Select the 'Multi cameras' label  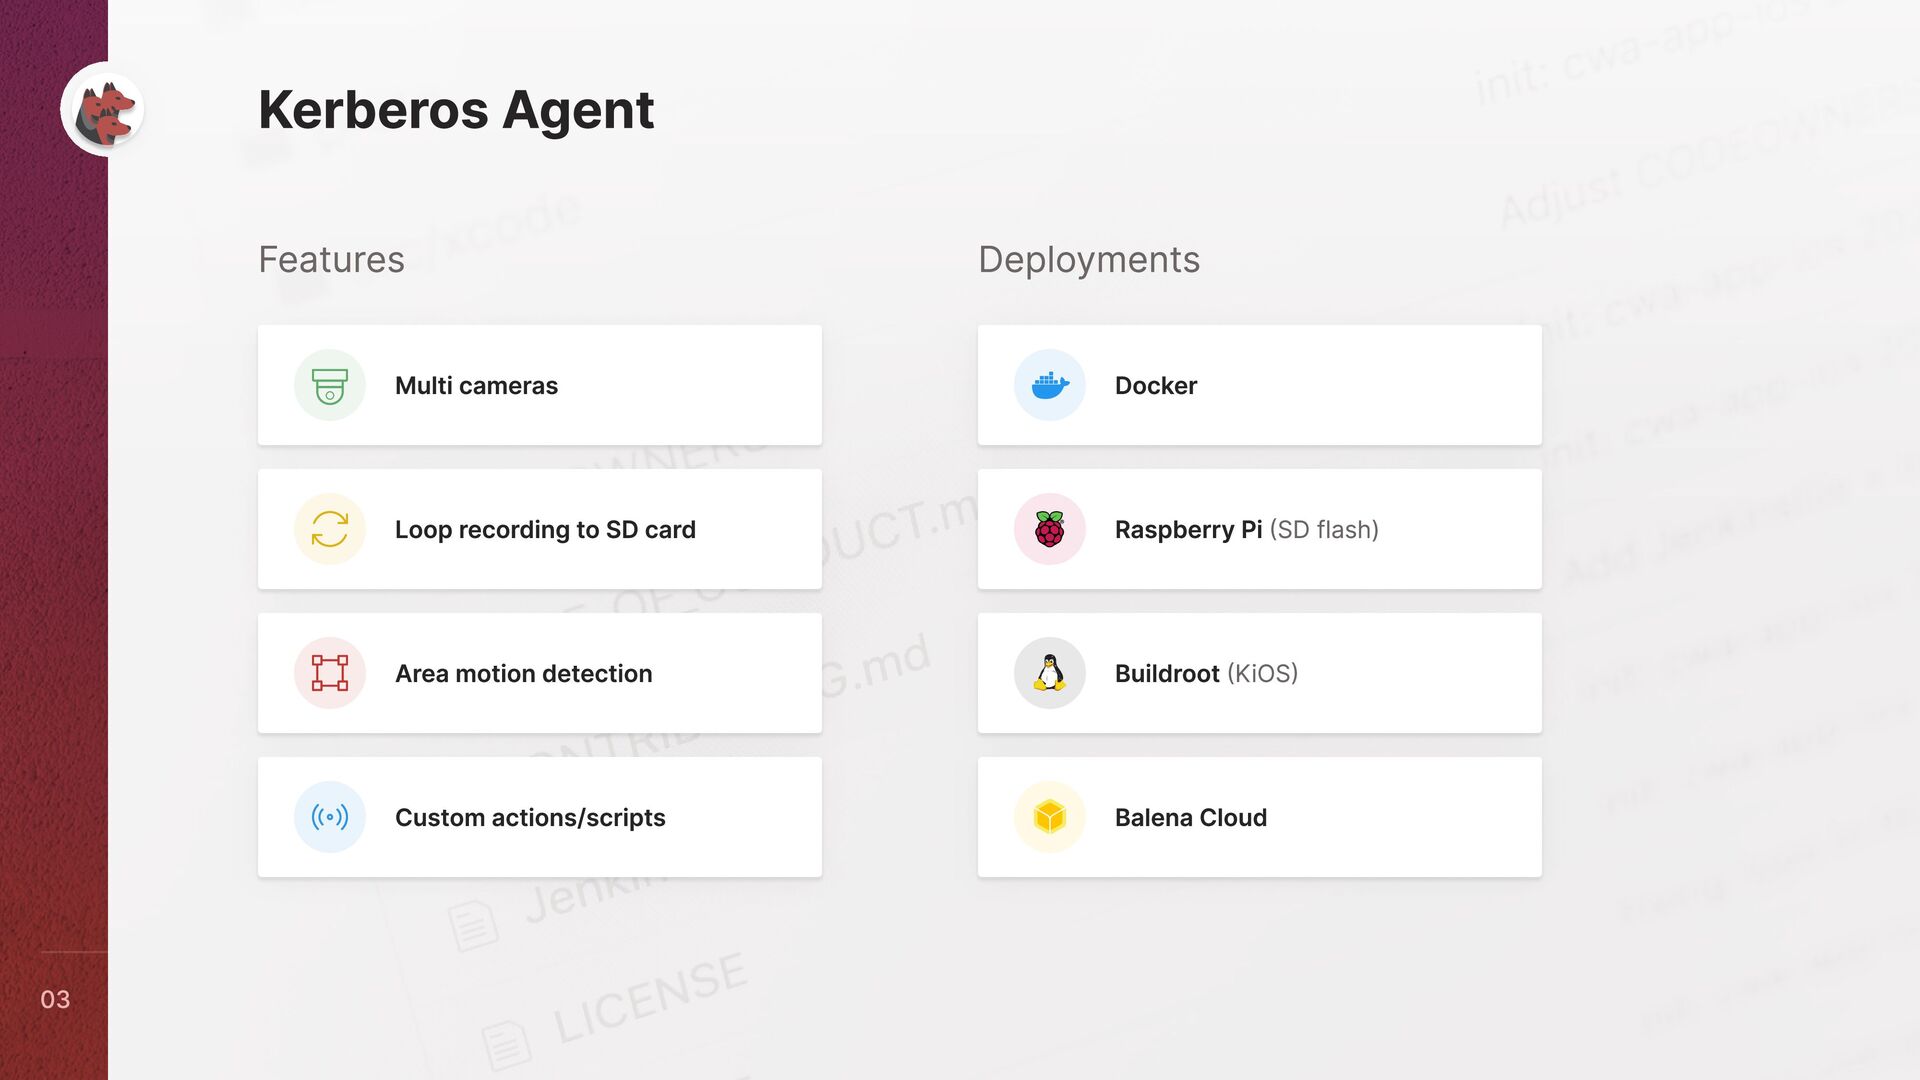[x=476, y=386]
